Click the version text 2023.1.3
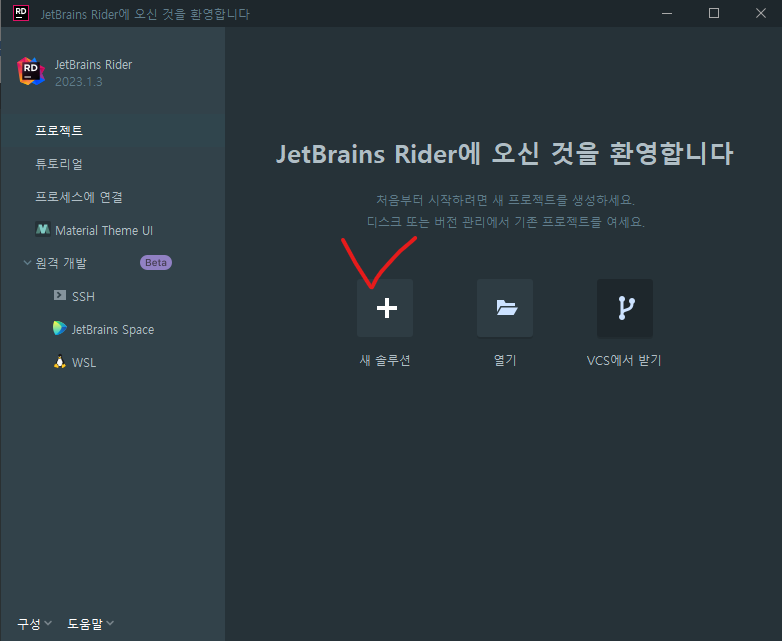This screenshot has width=782, height=641. point(78,82)
